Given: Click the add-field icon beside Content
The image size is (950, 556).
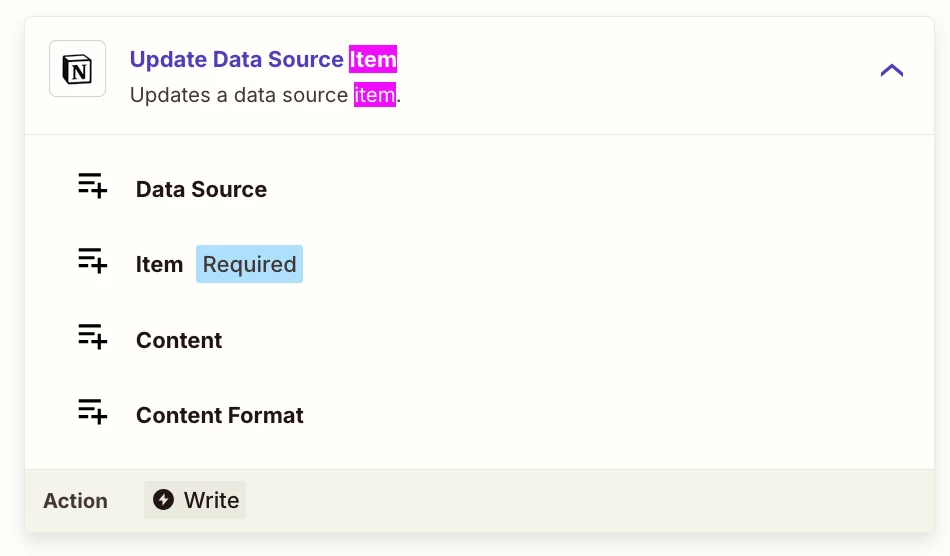Looking at the screenshot, I should point(92,338).
